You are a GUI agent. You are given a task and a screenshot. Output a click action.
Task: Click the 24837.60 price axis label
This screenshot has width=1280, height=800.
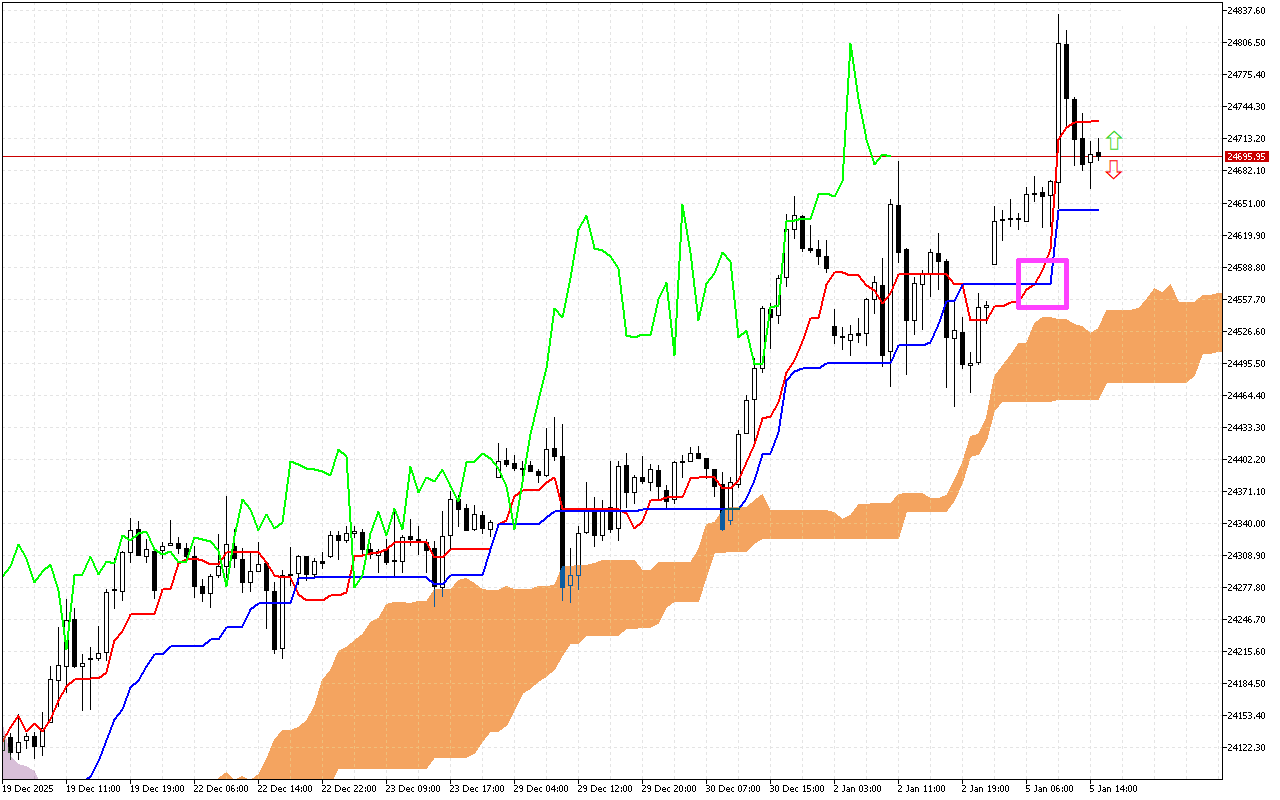1249,10
